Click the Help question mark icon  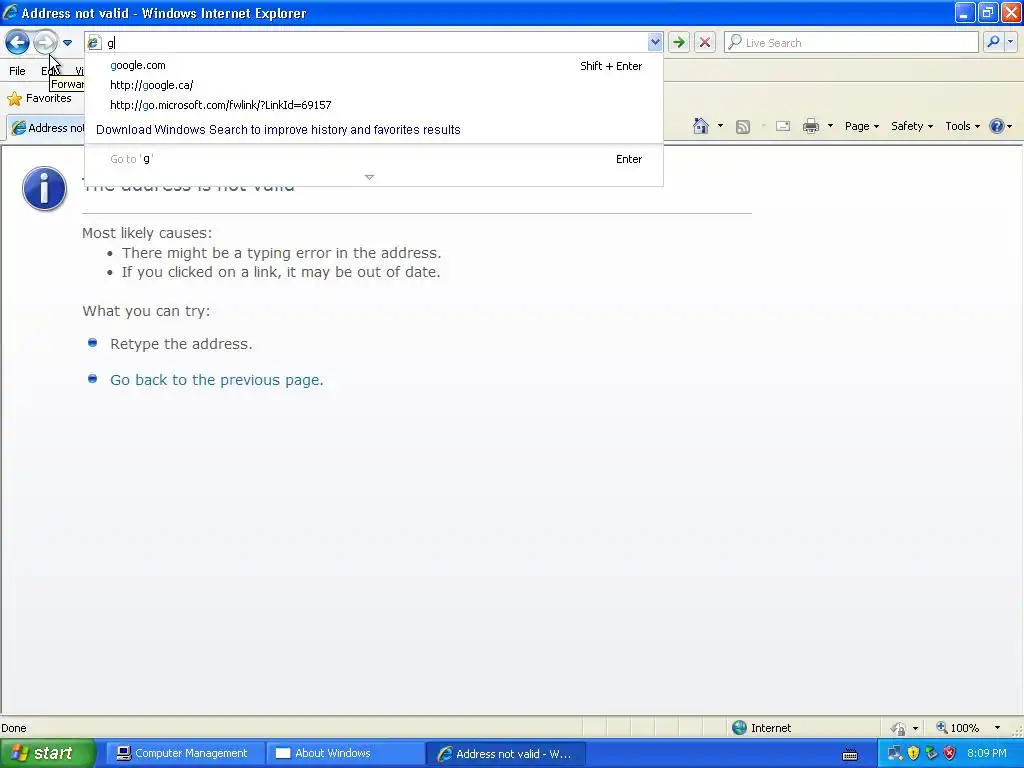click(x=997, y=126)
